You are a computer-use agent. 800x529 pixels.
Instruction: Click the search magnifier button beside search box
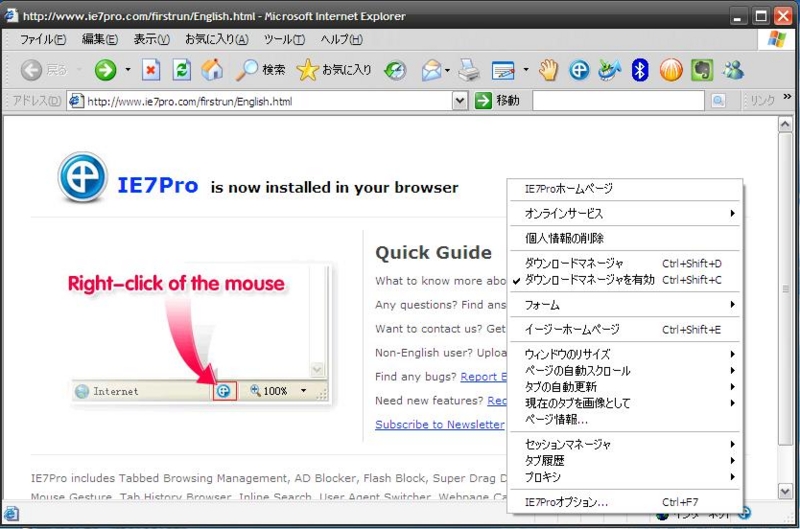(x=718, y=100)
